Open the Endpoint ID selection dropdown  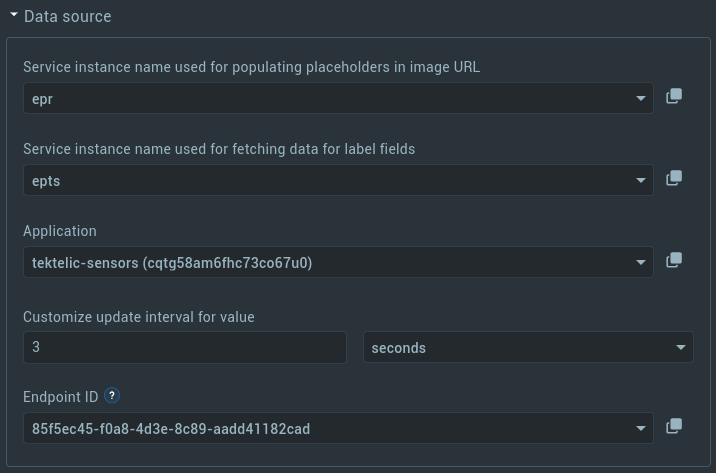pyautogui.click(x=338, y=428)
